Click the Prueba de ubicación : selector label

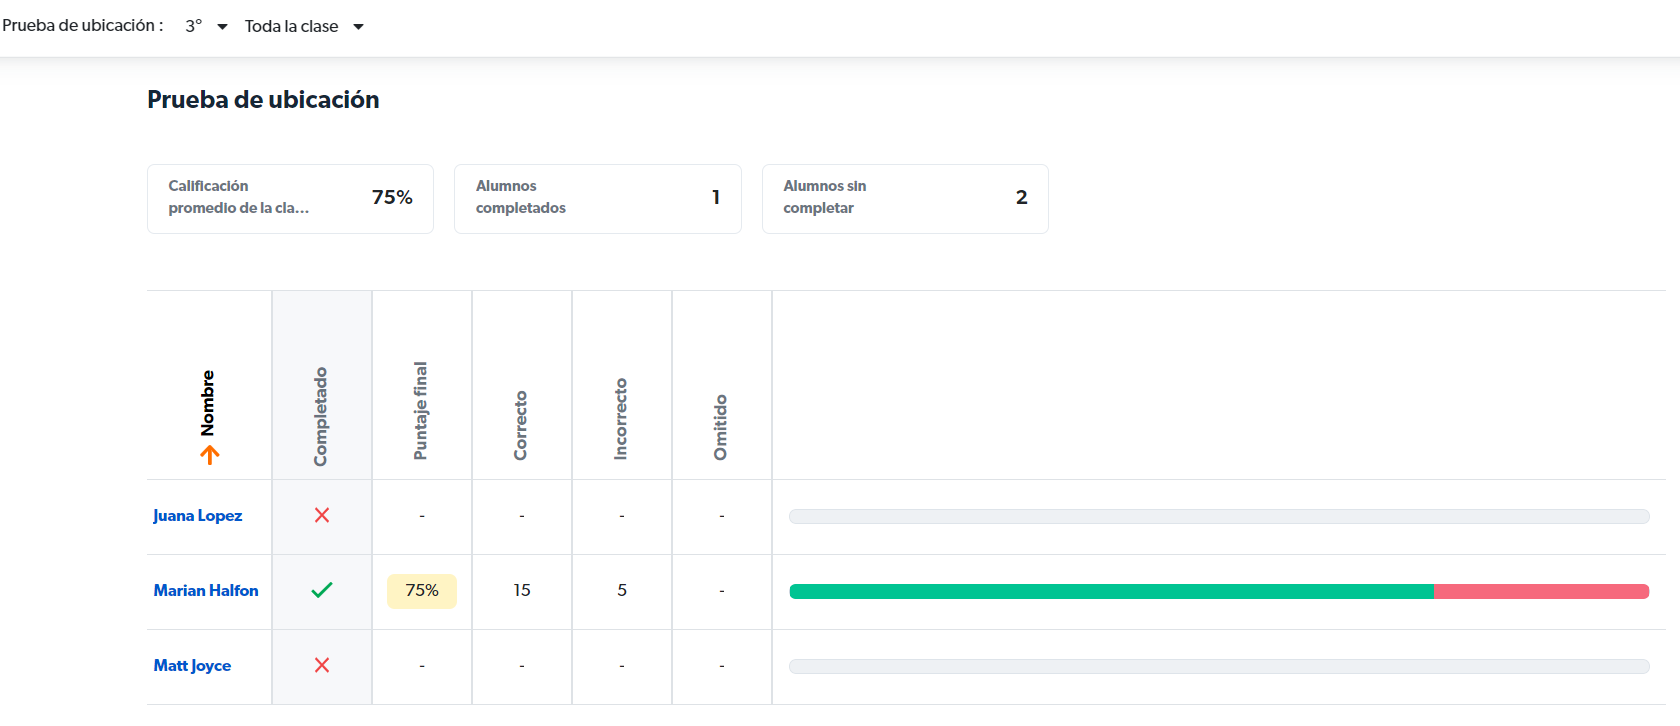click(82, 26)
